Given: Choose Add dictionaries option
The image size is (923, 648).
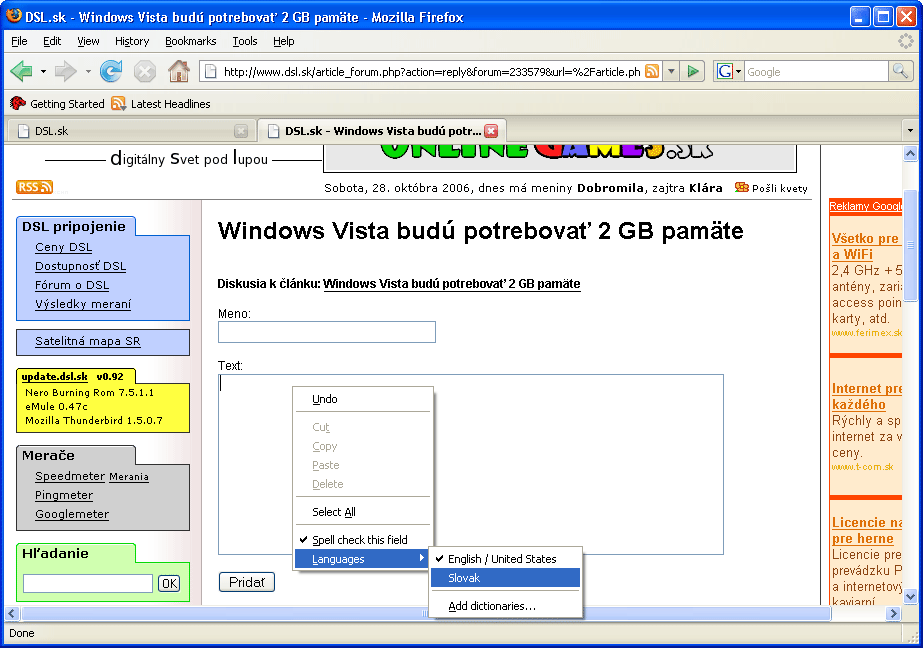Looking at the screenshot, I should tap(505, 606).
